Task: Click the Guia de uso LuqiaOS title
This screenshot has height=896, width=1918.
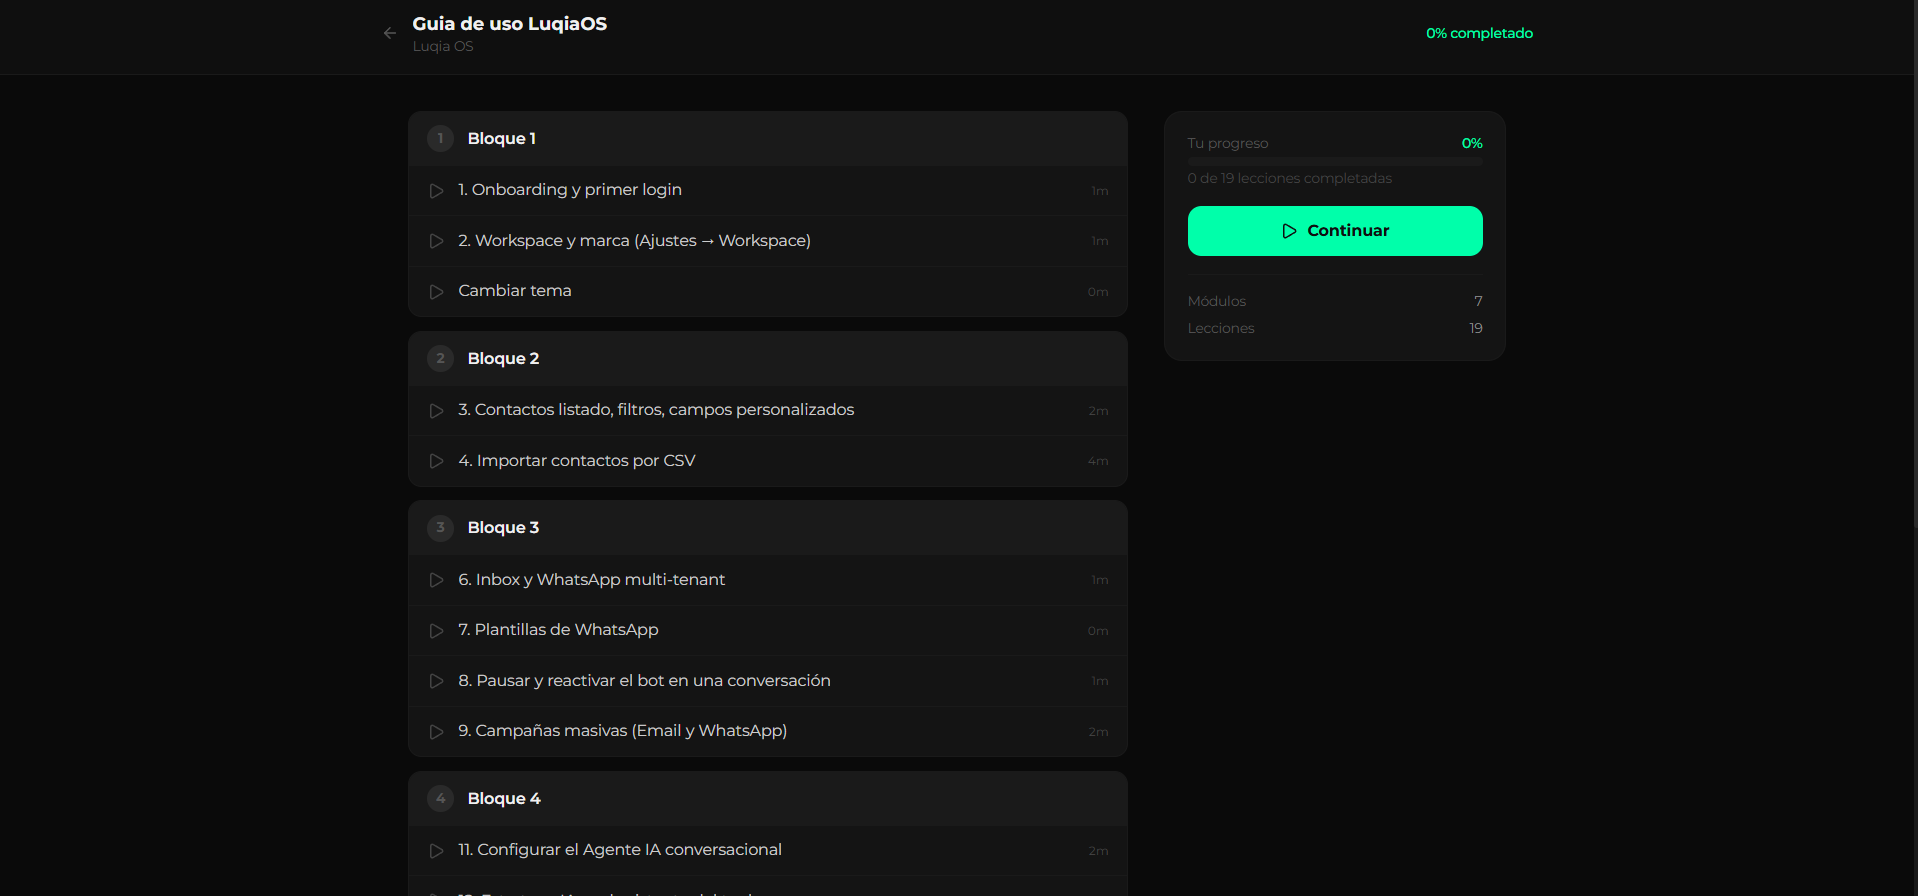Action: coord(510,24)
